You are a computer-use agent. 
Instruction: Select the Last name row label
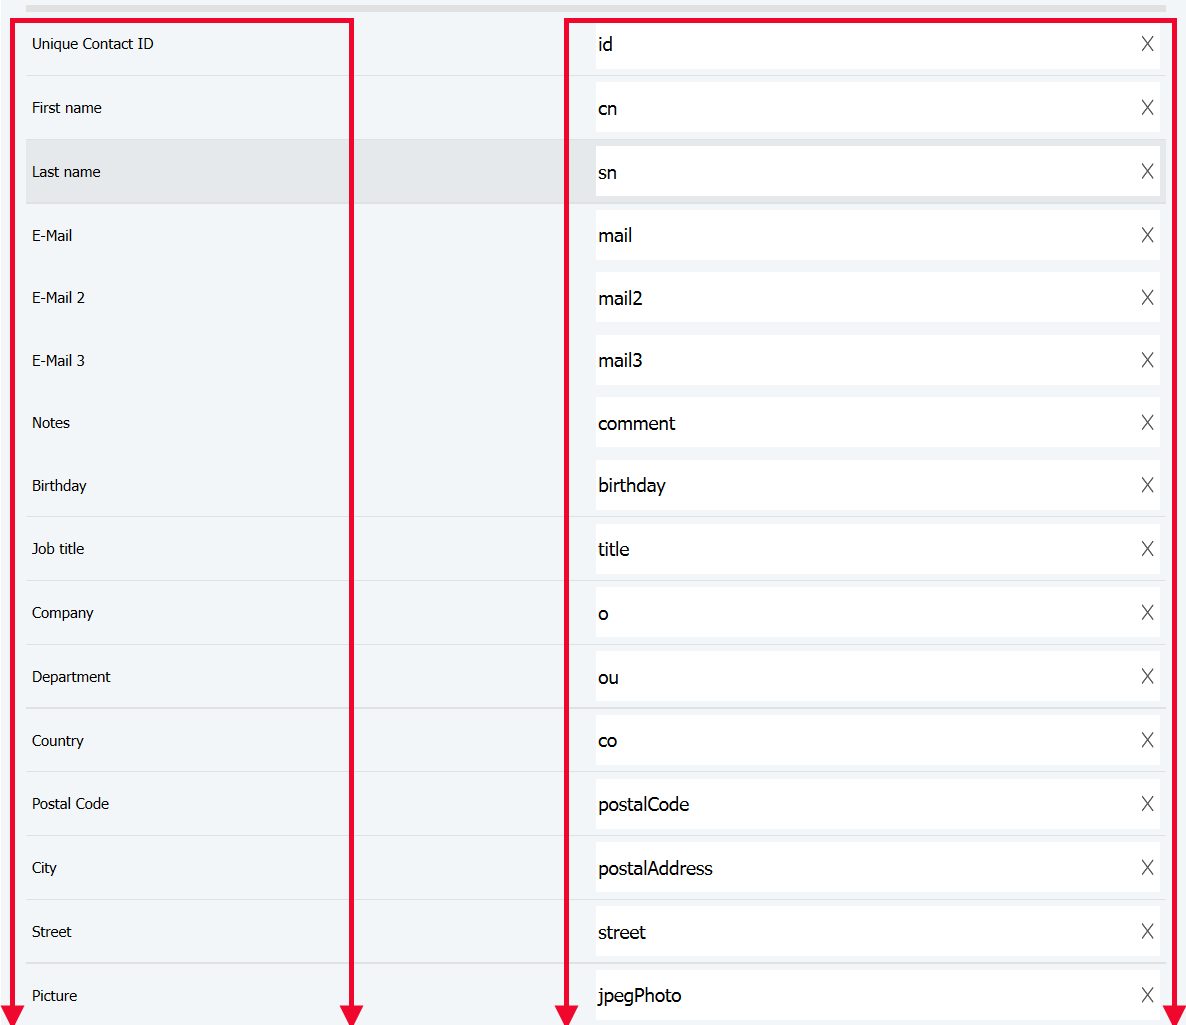click(x=66, y=172)
